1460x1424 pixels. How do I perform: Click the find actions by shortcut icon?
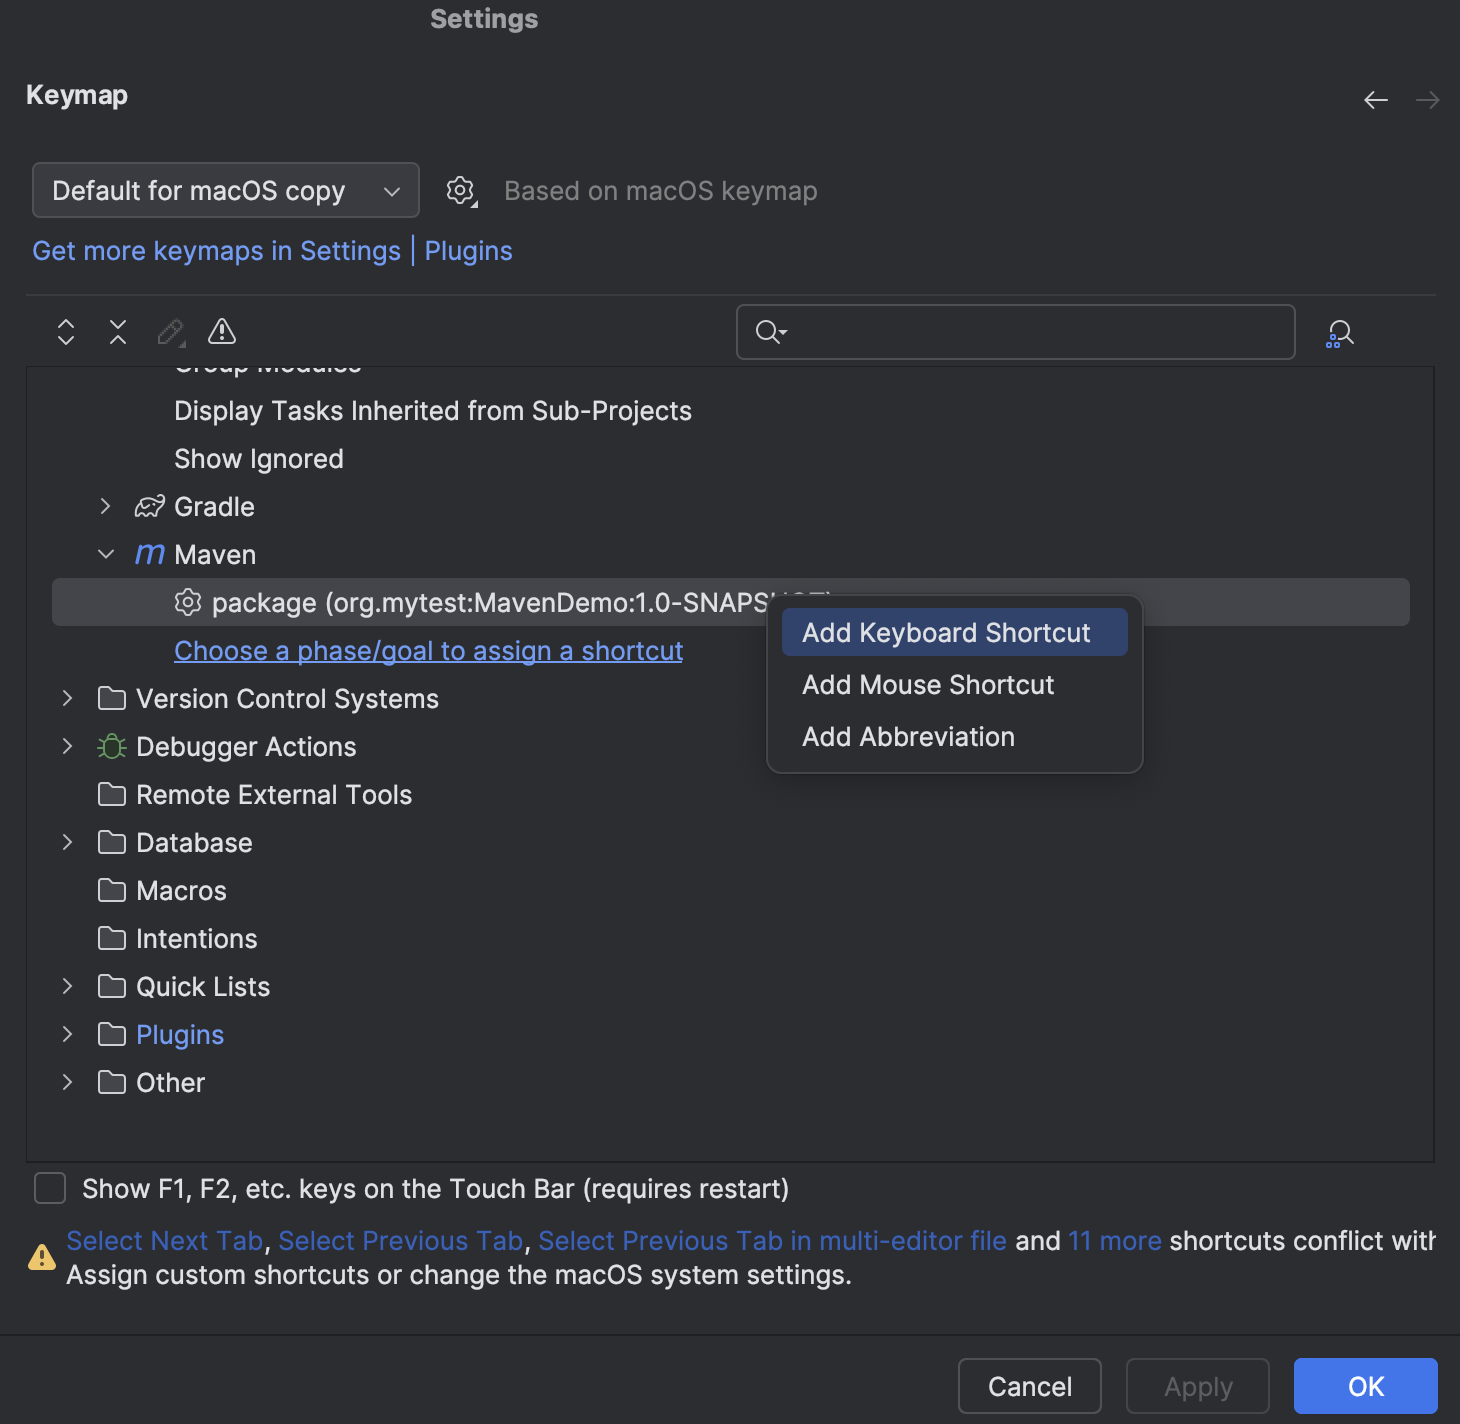pos(1339,333)
